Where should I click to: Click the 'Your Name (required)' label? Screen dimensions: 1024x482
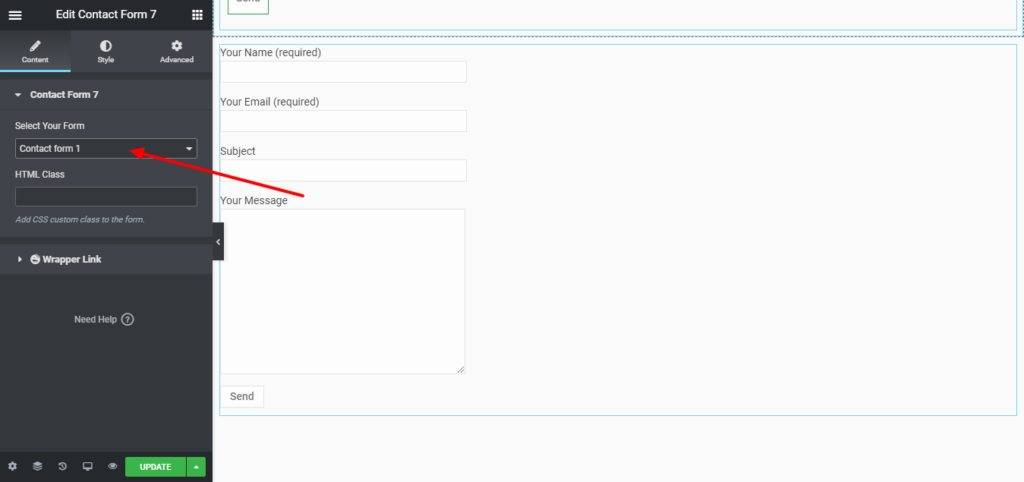coord(270,52)
